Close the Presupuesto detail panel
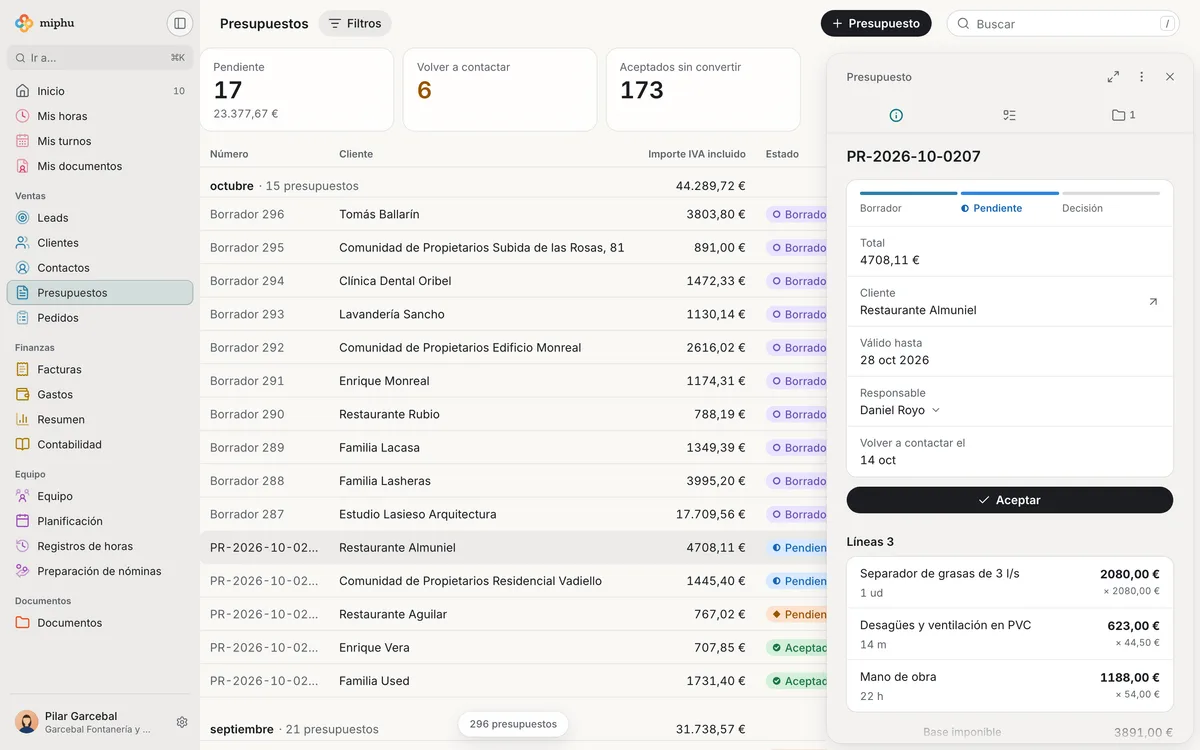This screenshot has height=750, width=1200. pyautogui.click(x=1170, y=77)
